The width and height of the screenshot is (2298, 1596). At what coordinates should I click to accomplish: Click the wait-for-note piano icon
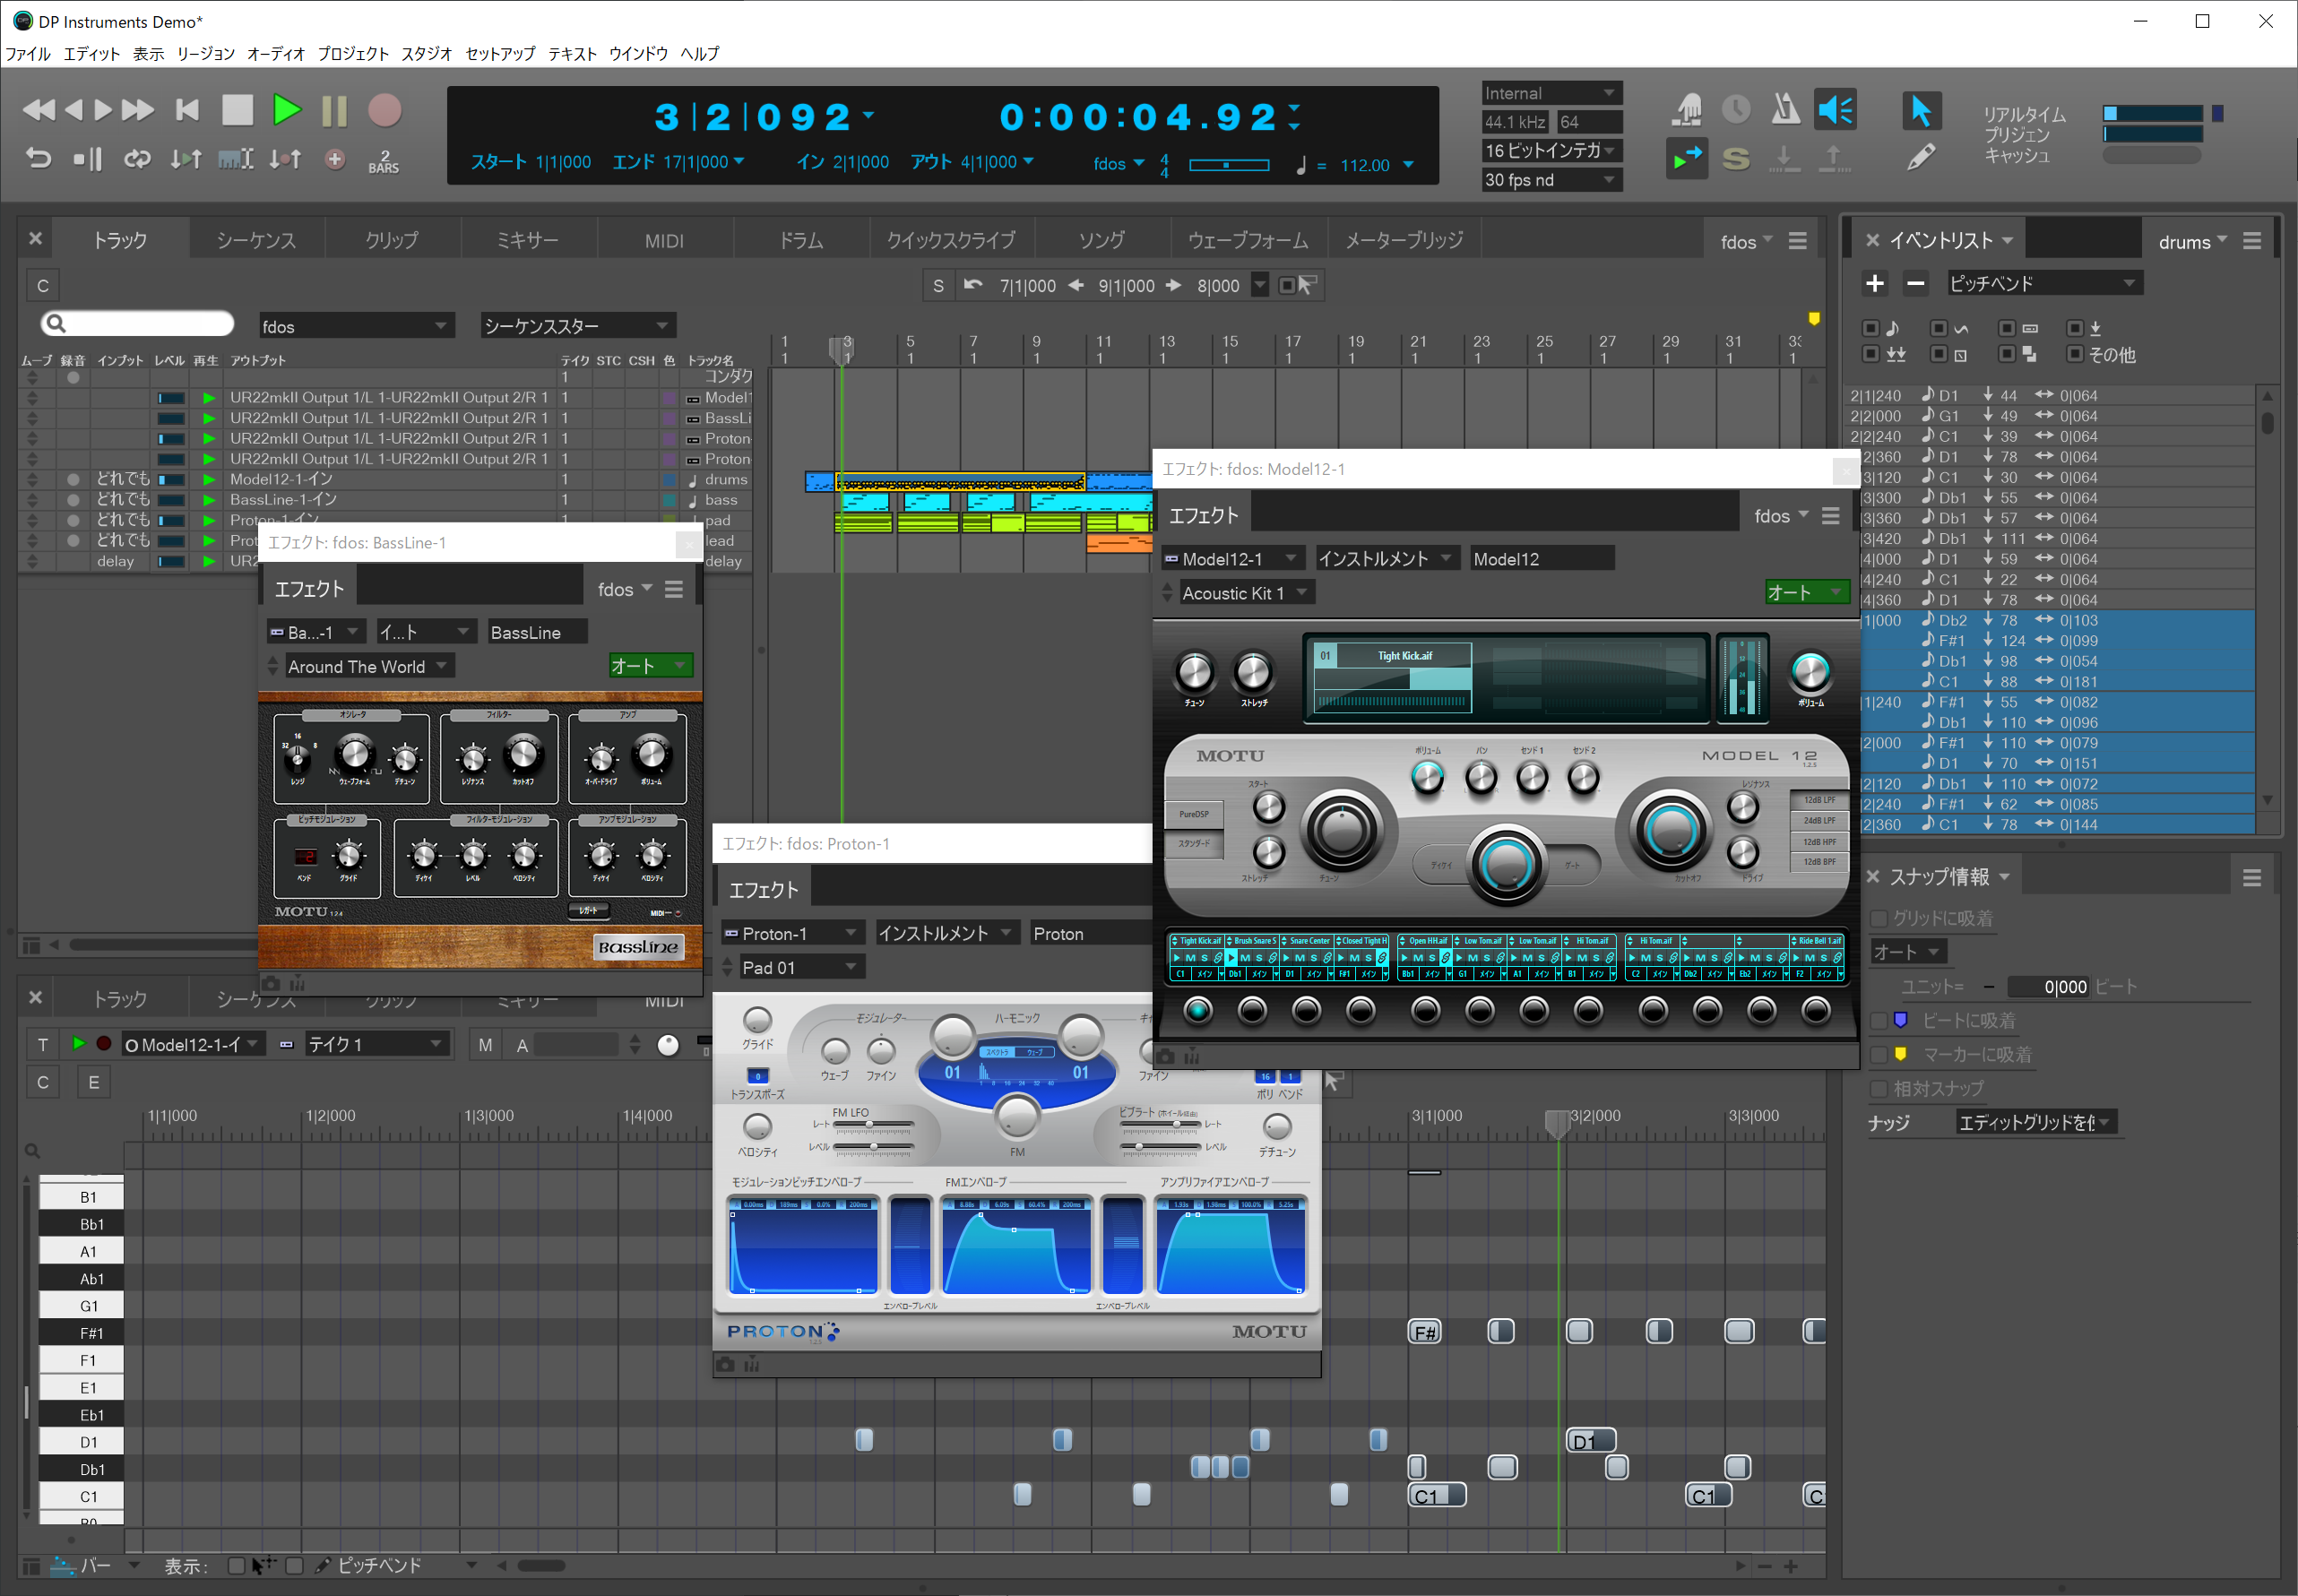[x=1687, y=109]
